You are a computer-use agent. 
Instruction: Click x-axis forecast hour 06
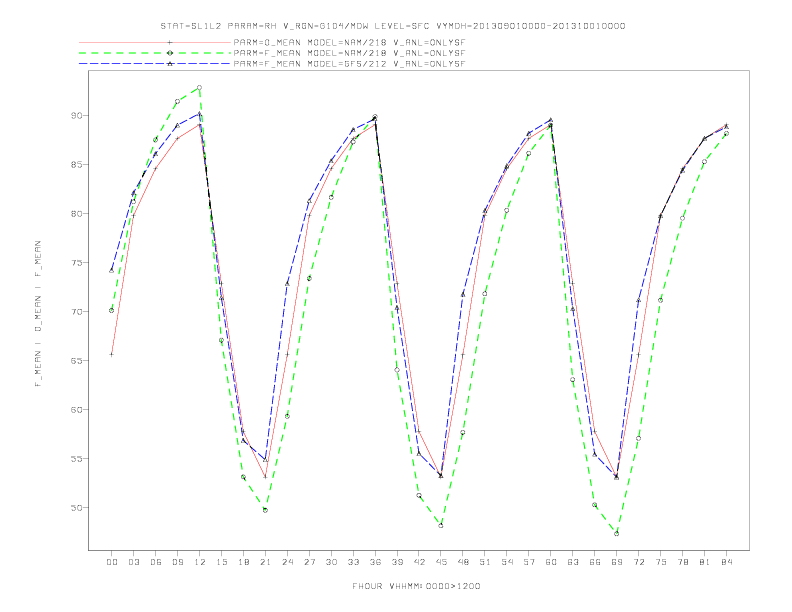coord(156,562)
